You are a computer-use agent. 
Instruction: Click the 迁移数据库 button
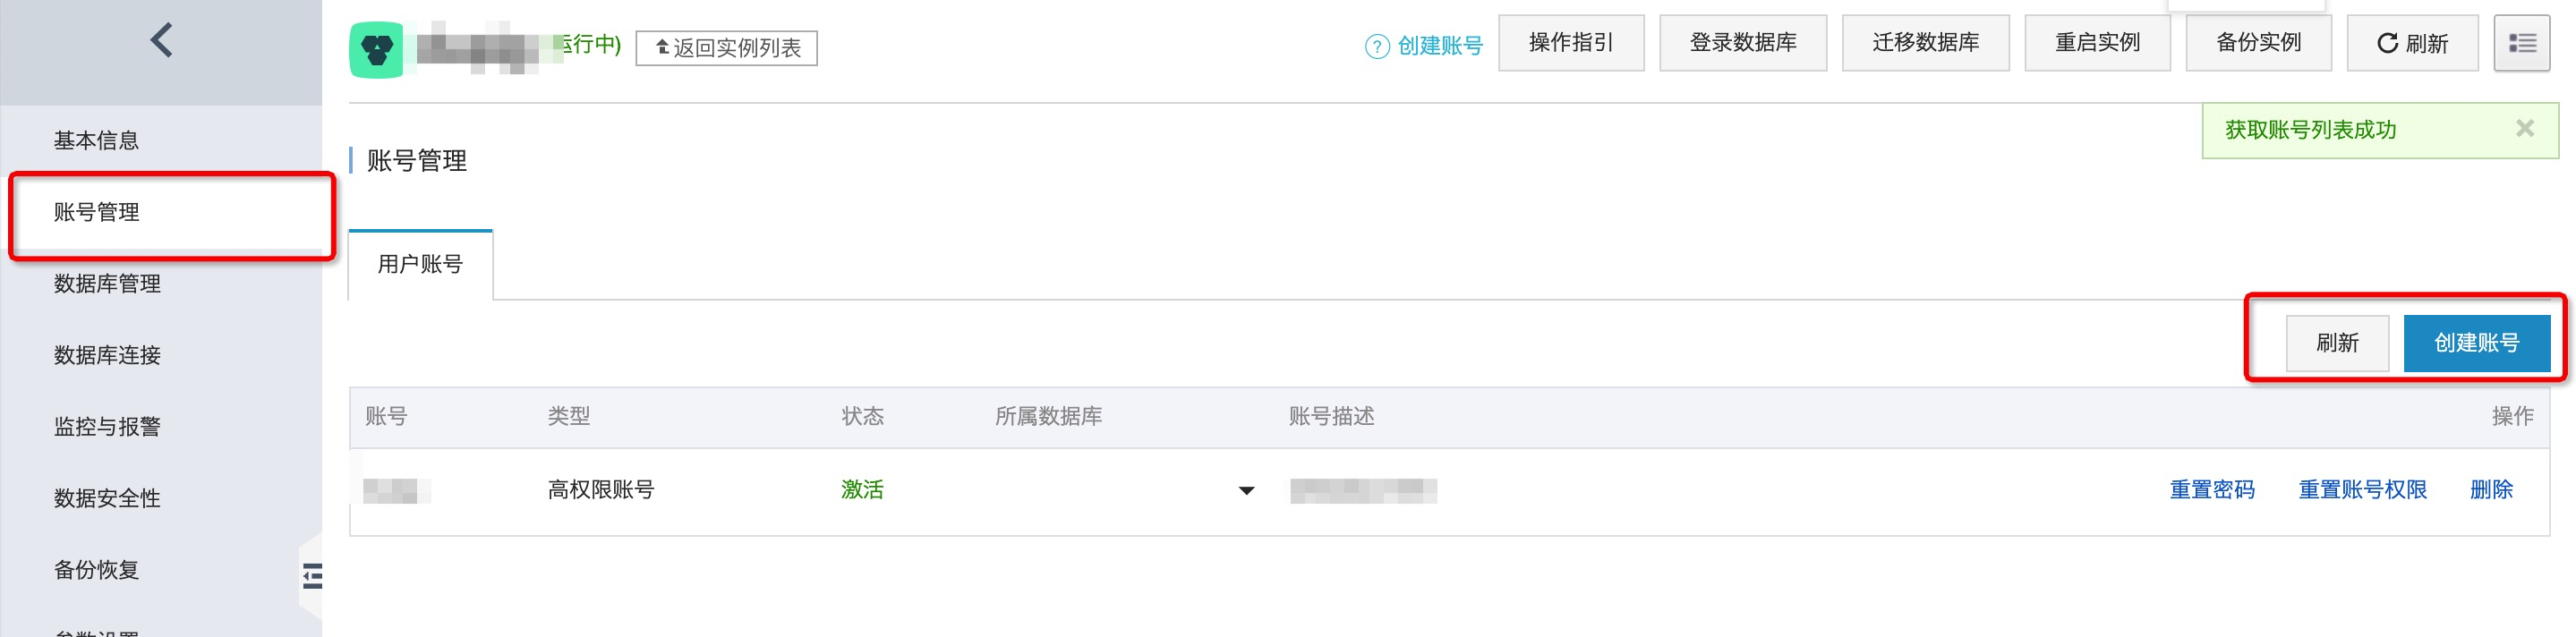pyautogui.click(x=1925, y=43)
